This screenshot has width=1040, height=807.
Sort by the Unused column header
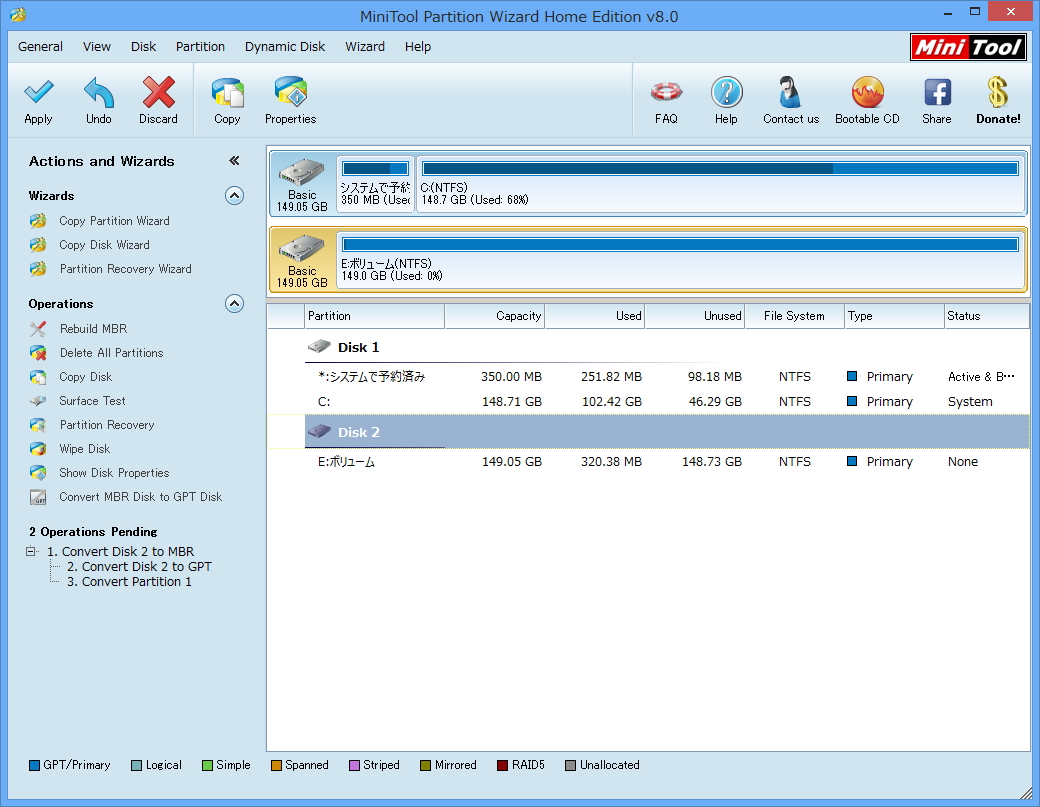(x=694, y=316)
